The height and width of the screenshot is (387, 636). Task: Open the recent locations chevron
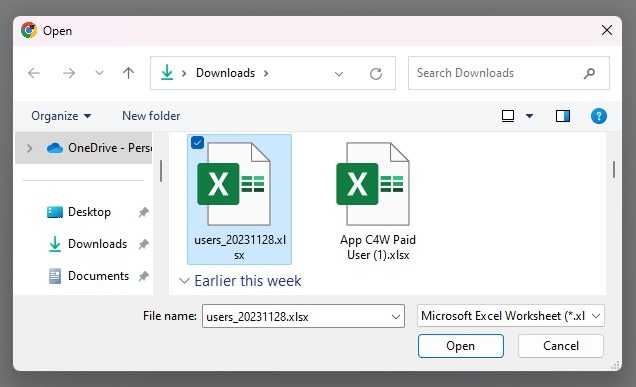click(99, 73)
